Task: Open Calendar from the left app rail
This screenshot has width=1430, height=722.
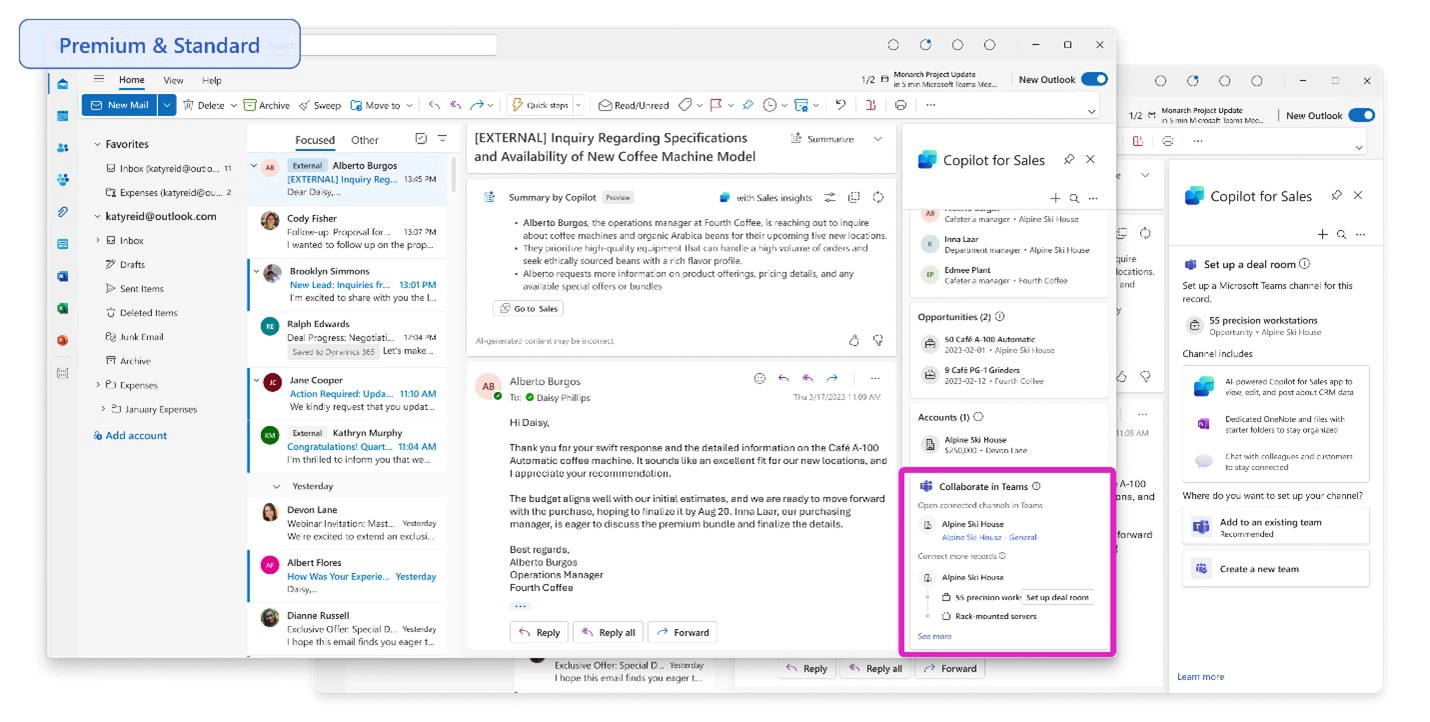Action: (x=63, y=116)
